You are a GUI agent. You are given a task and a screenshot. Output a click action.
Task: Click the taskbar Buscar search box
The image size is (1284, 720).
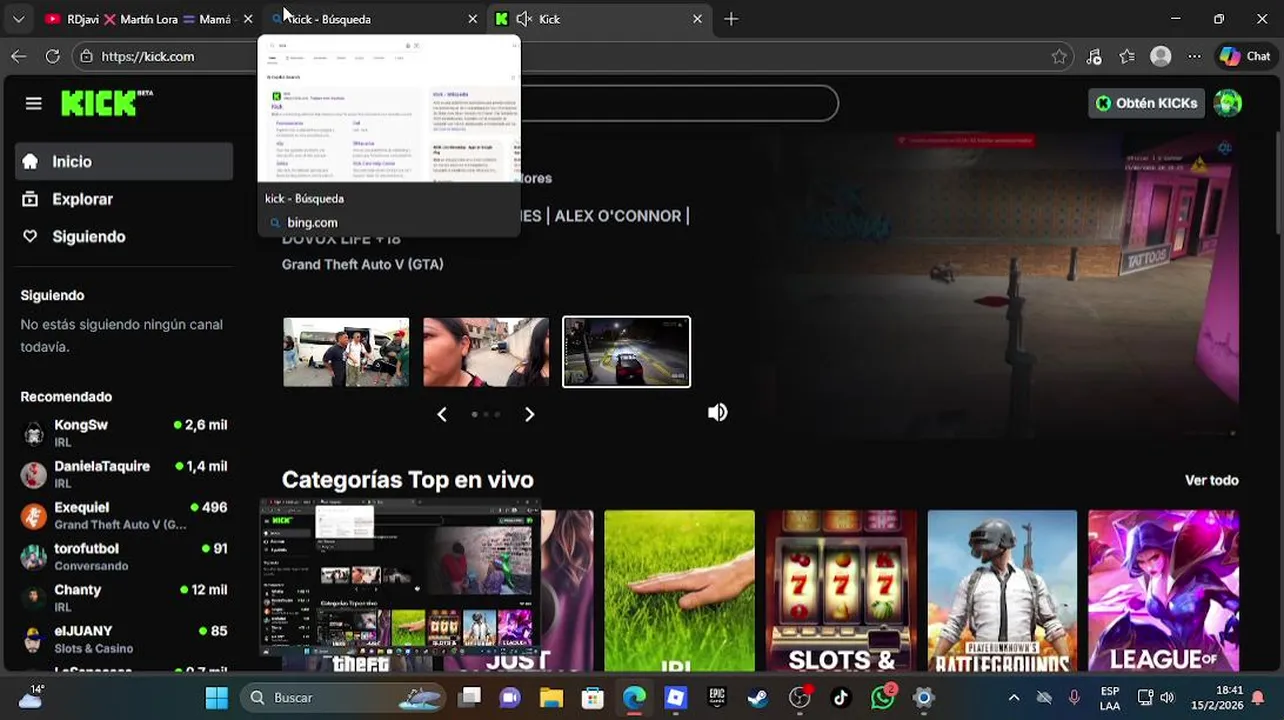pyautogui.click(x=341, y=698)
